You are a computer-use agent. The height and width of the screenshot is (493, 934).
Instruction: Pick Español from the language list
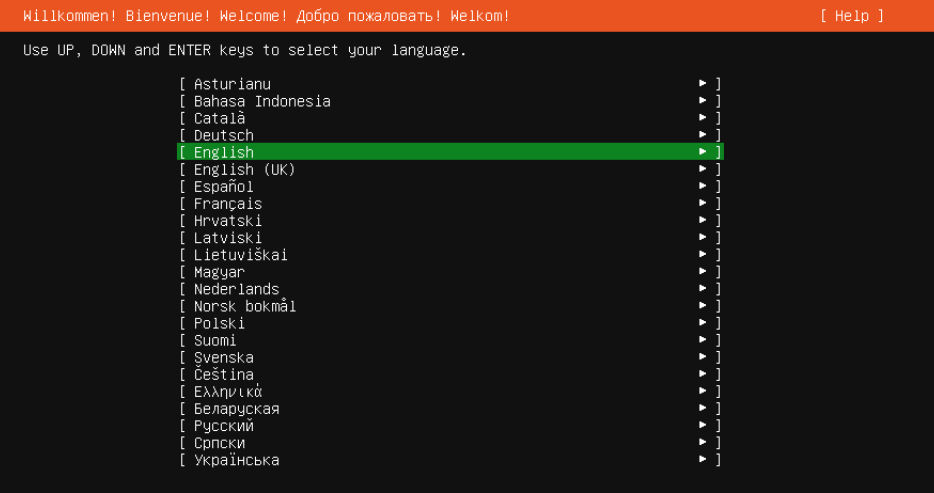(224, 186)
